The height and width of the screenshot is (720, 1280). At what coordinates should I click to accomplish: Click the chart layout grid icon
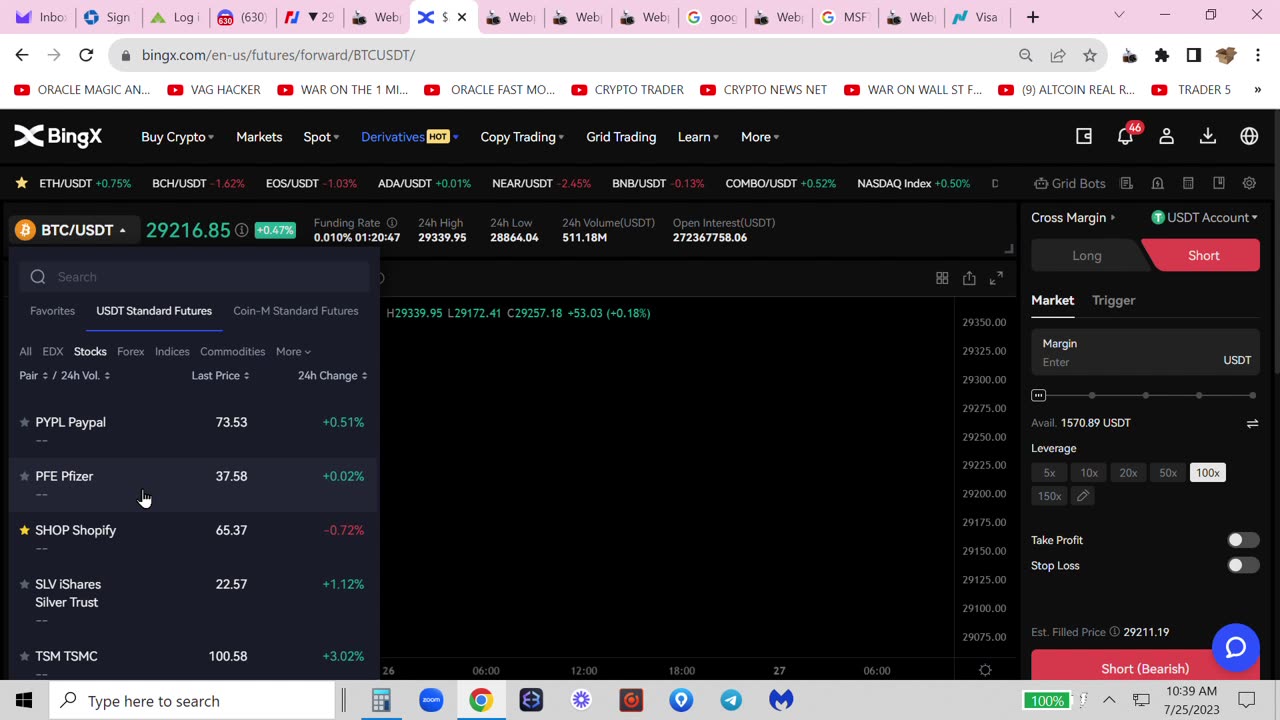pyautogui.click(x=942, y=278)
